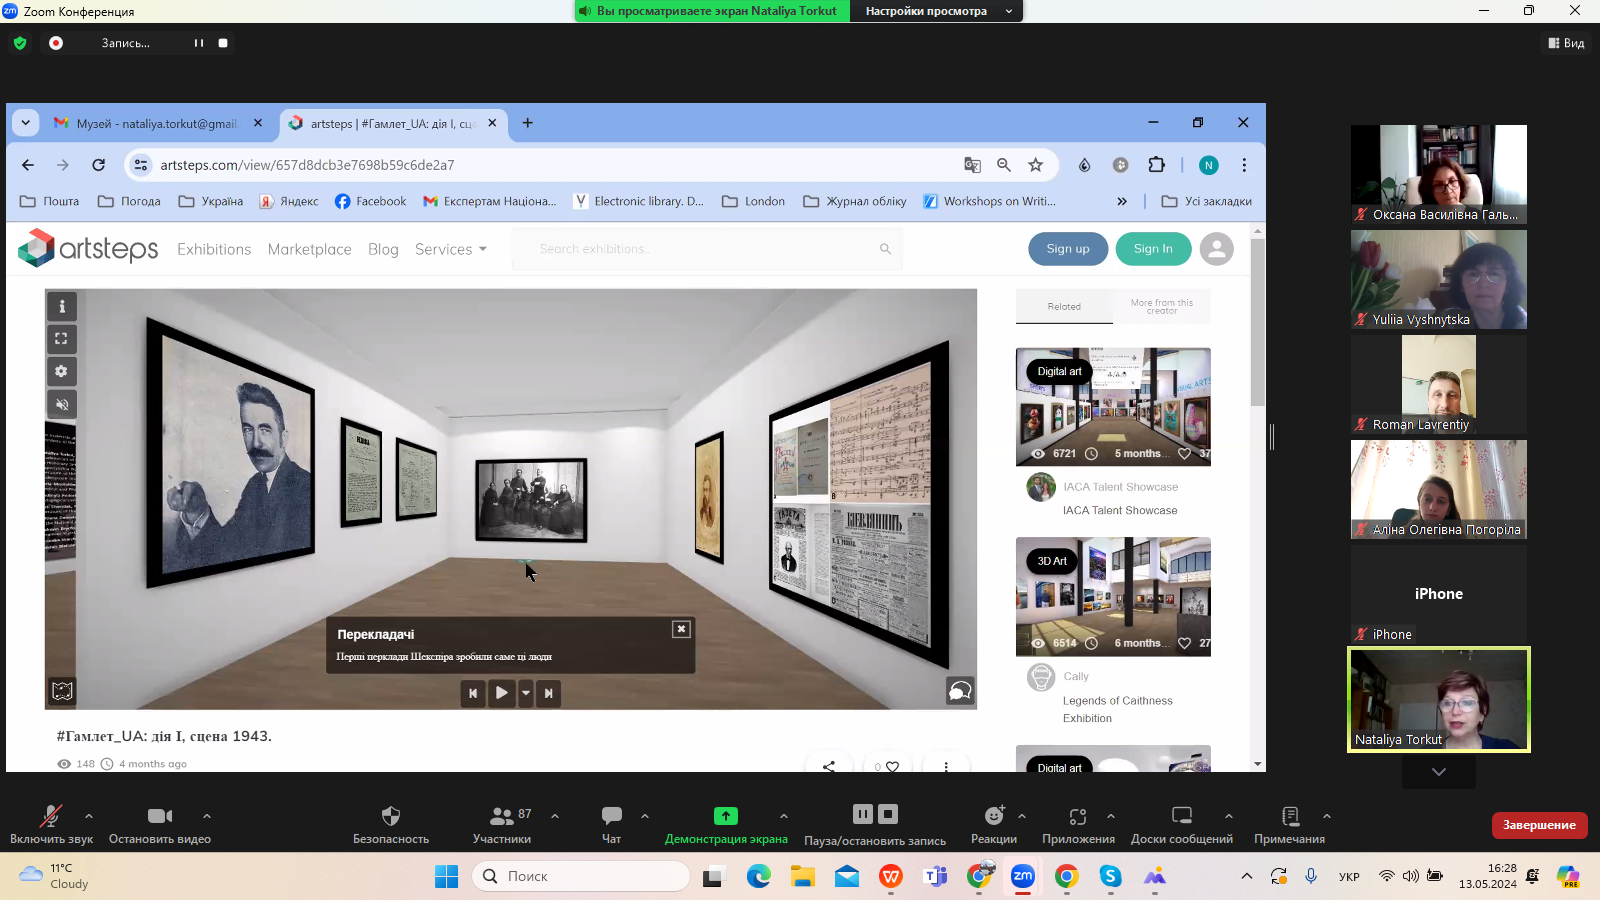The height and width of the screenshot is (900, 1600).
Task: Enter fullscreen mode in the artsteps viewer
Action: tap(62, 339)
